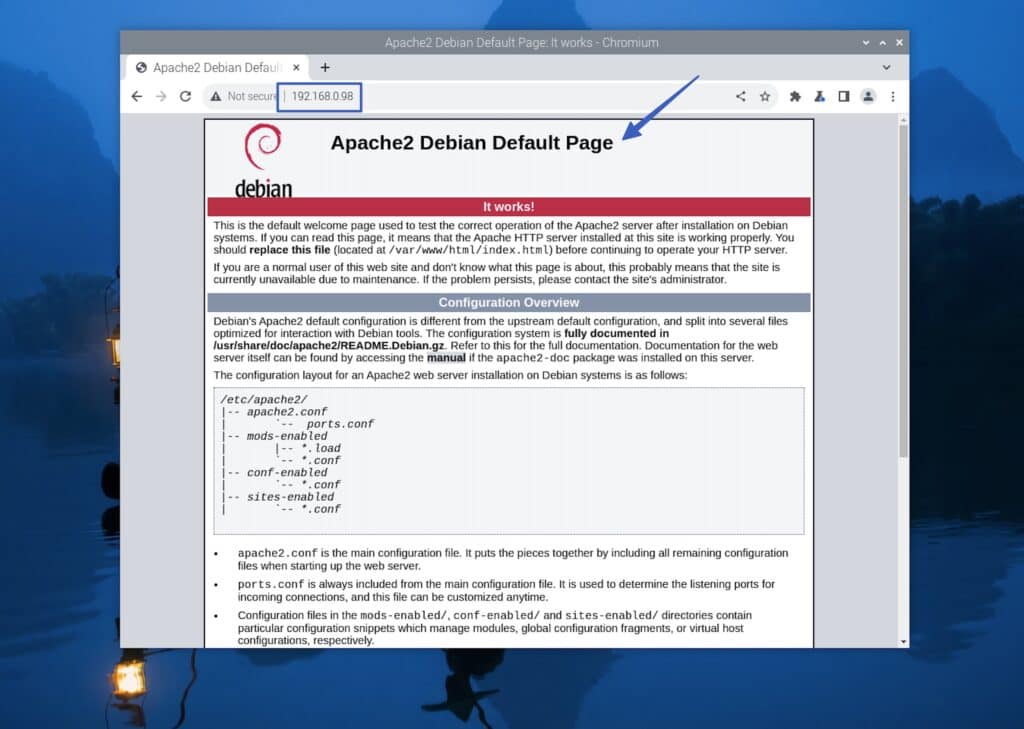Open the Side panel icon
The height and width of the screenshot is (729, 1024).
point(845,96)
